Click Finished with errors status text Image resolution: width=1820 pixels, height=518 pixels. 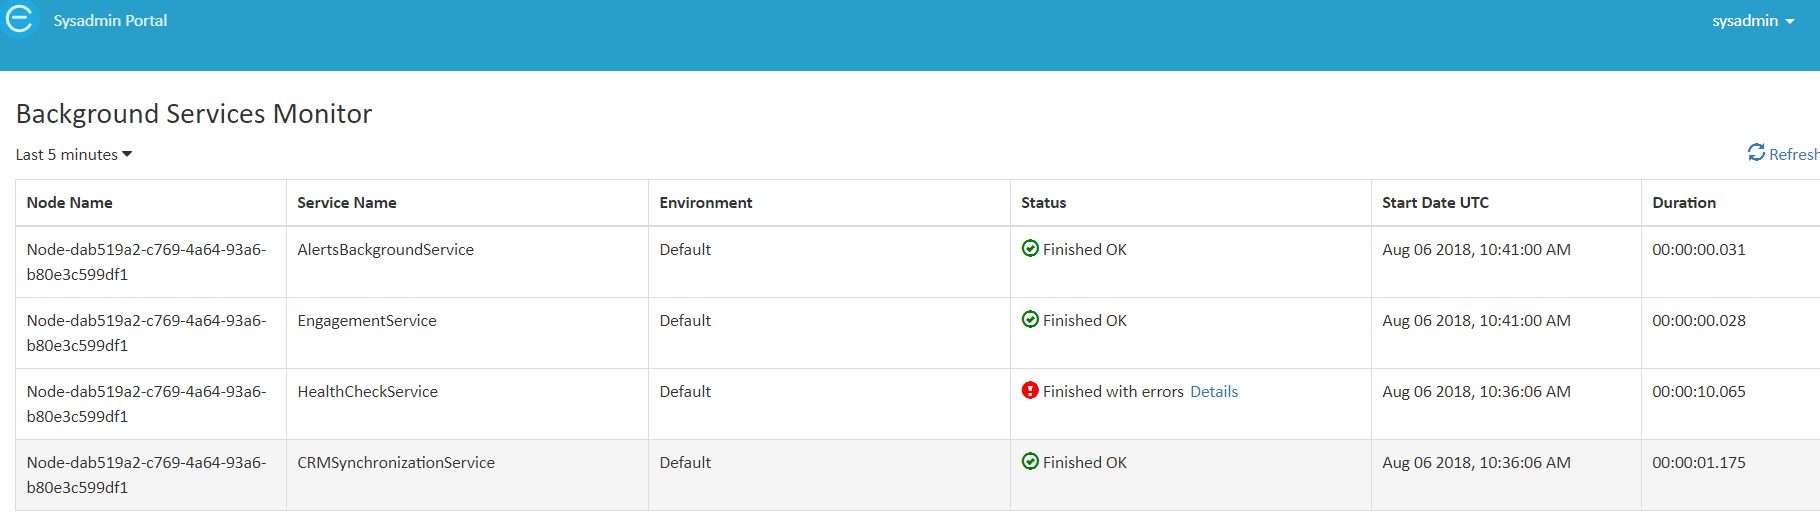point(1113,392)
